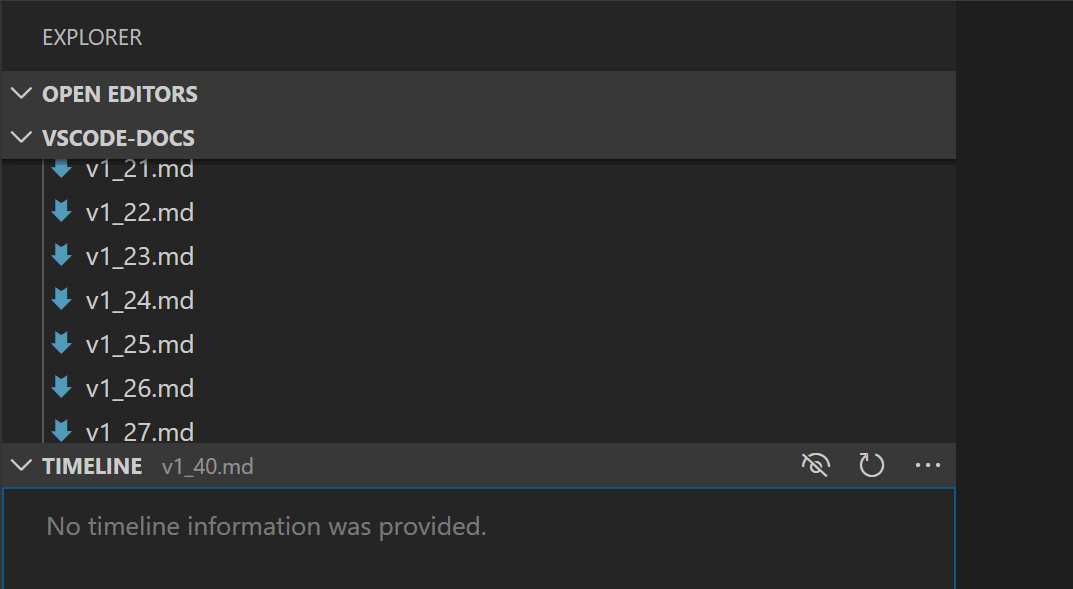The image size is (1073, 589).
Task: Click the file icon beside v1_23.md
Action: coord(61,256)
